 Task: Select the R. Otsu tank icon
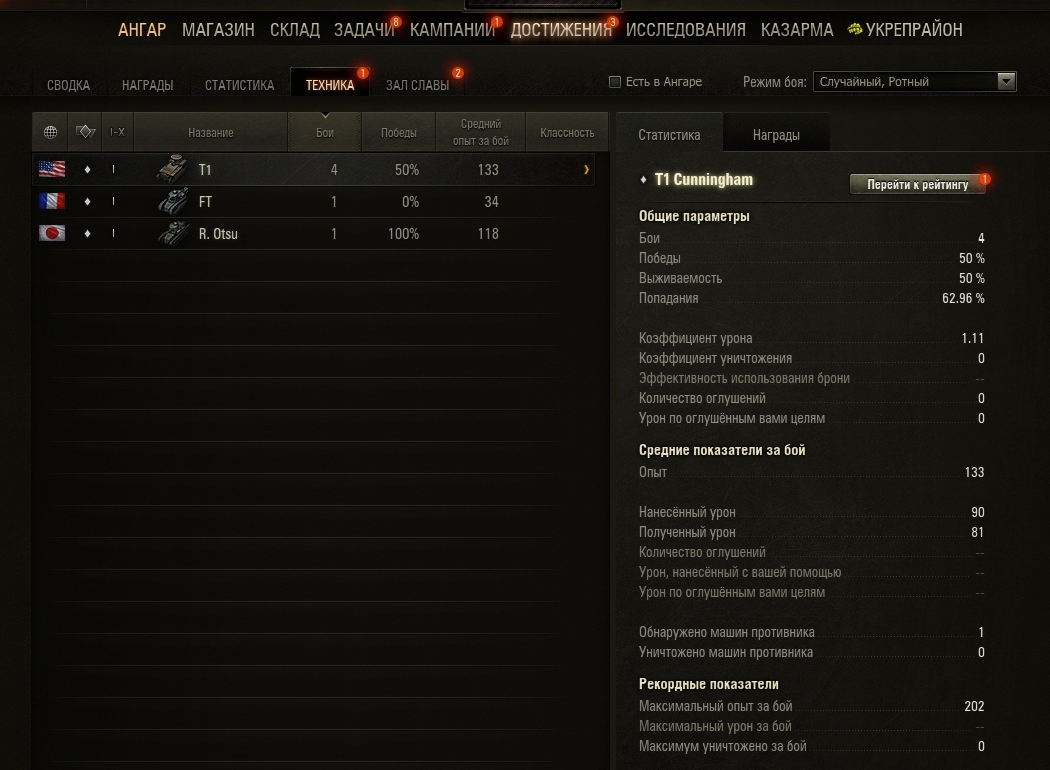[173, 233]
